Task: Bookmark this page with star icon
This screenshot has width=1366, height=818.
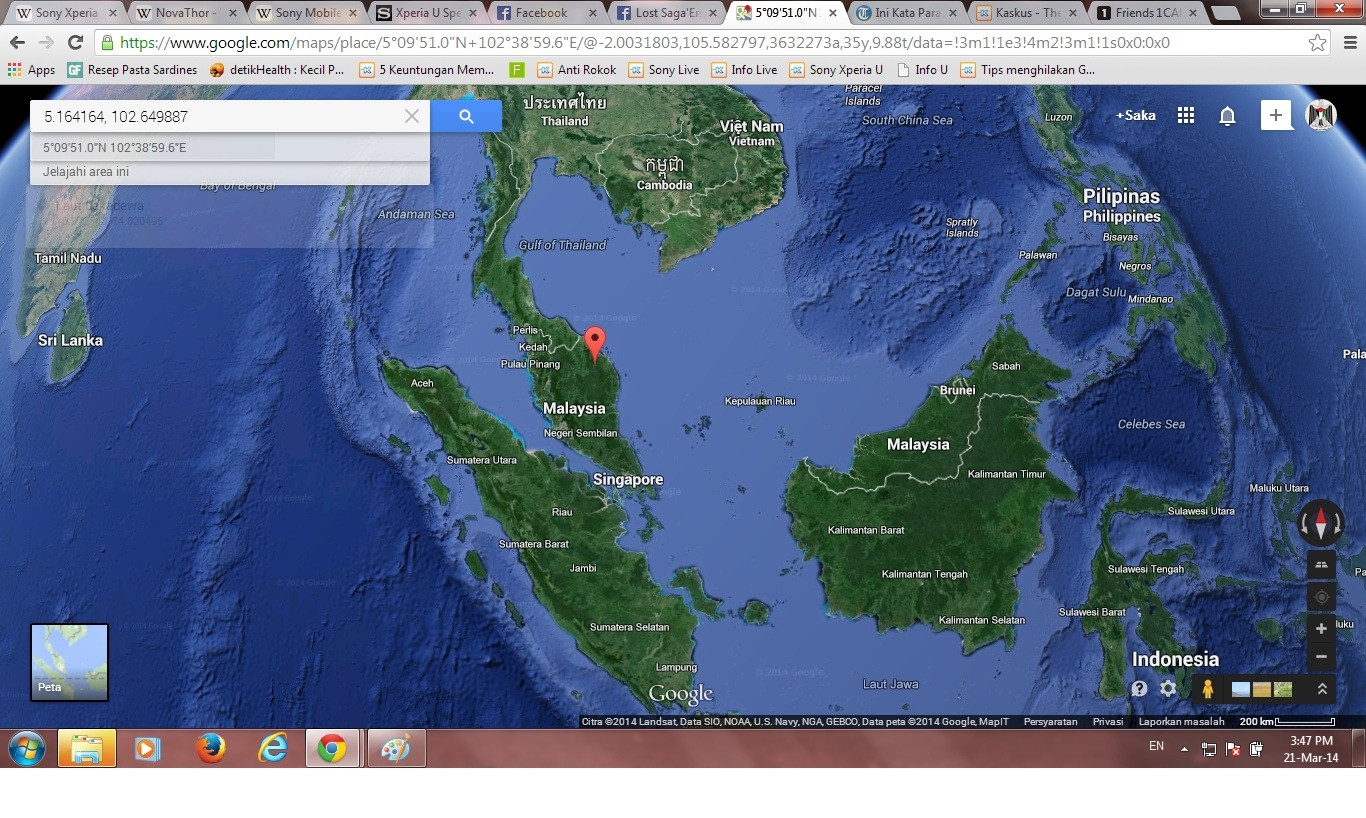Action: tap(1318, 43)
